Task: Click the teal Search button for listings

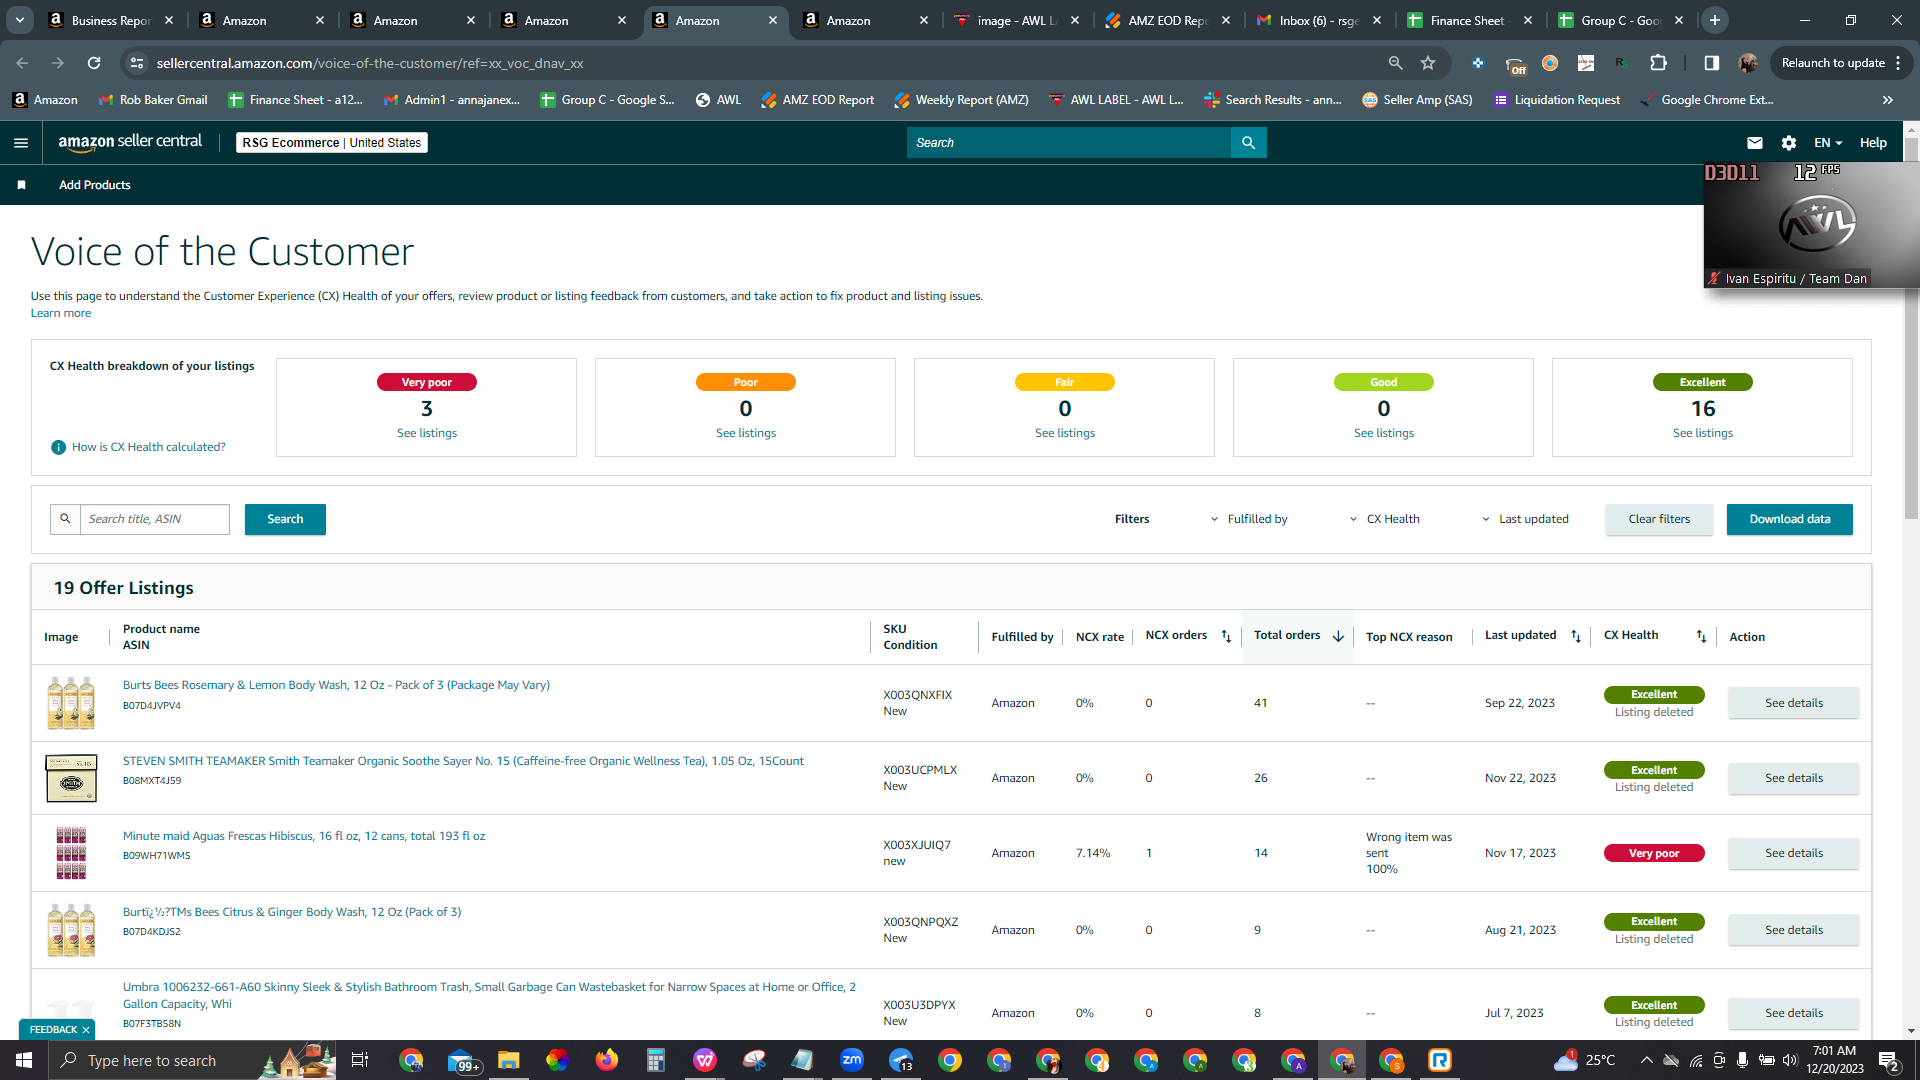Action: pos(285,519)
